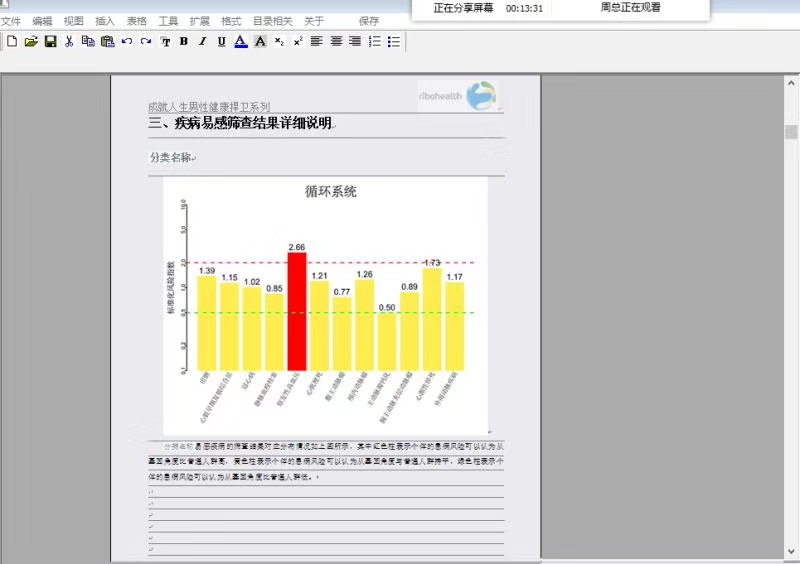This screenshot has width=800, height=564.
Task: Pick the font color with the blue-underlined A
Action: pyautogui.click(x=241, y=41)
